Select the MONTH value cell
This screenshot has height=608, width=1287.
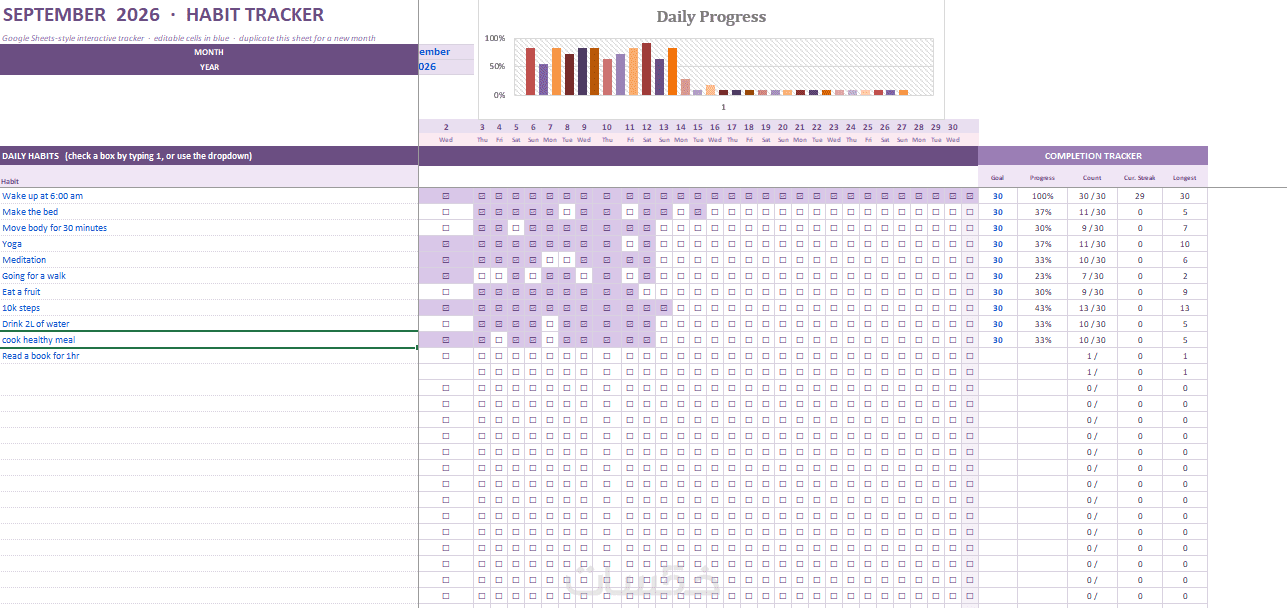coord(446,52)
